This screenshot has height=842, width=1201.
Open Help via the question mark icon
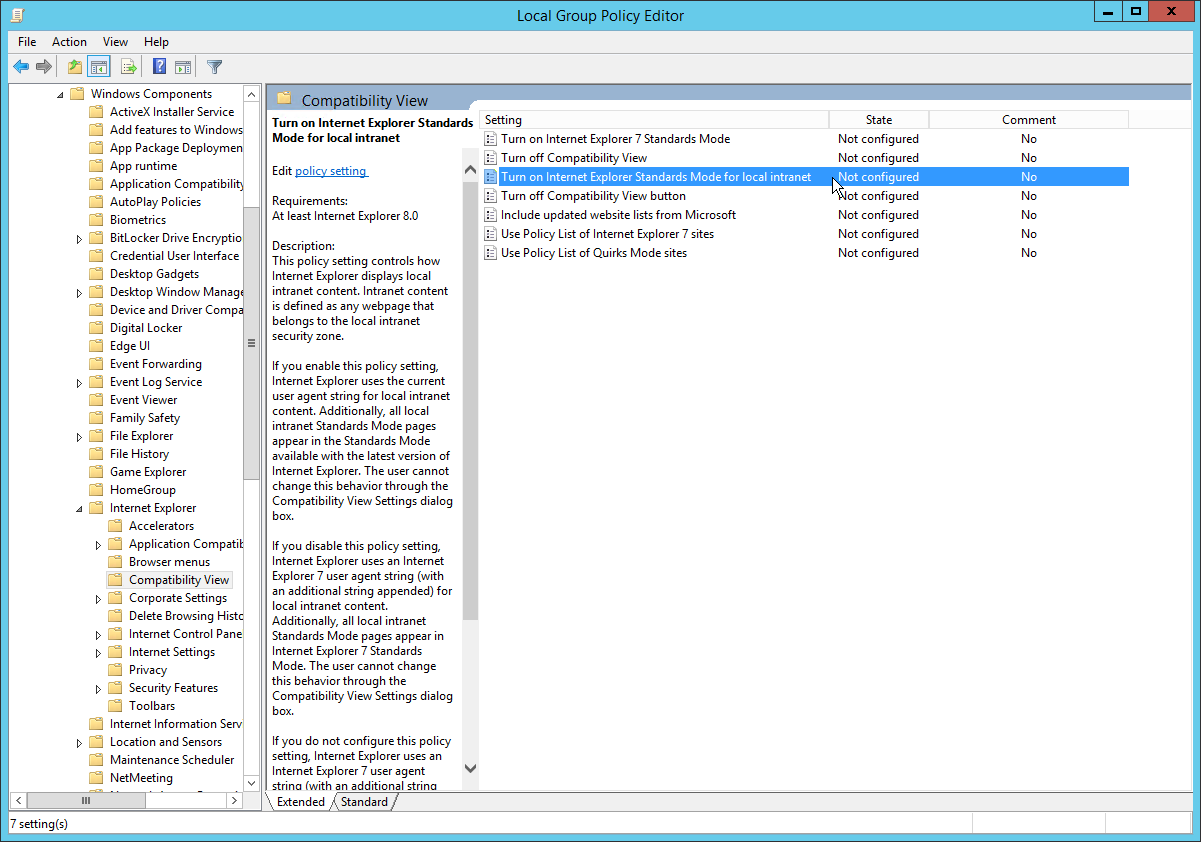pos(159,67)
